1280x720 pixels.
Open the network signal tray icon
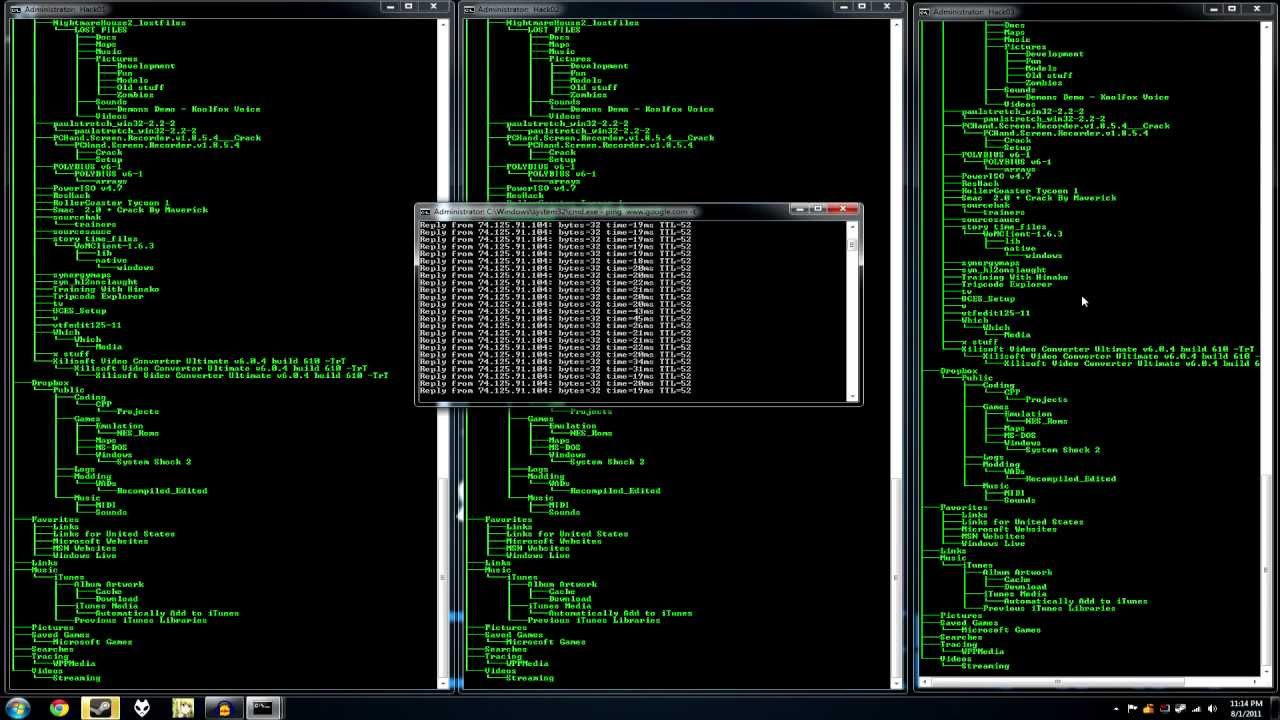tap(1196, 709)
